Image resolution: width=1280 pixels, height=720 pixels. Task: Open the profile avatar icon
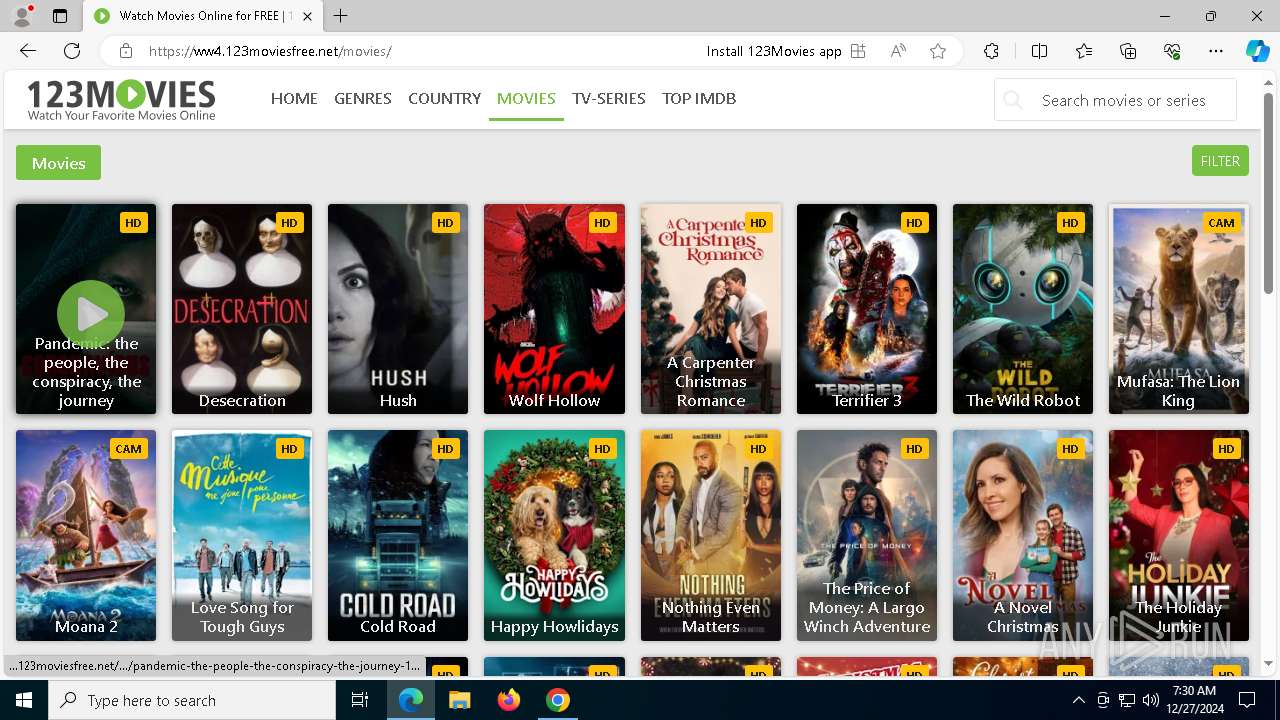point(22,16)
